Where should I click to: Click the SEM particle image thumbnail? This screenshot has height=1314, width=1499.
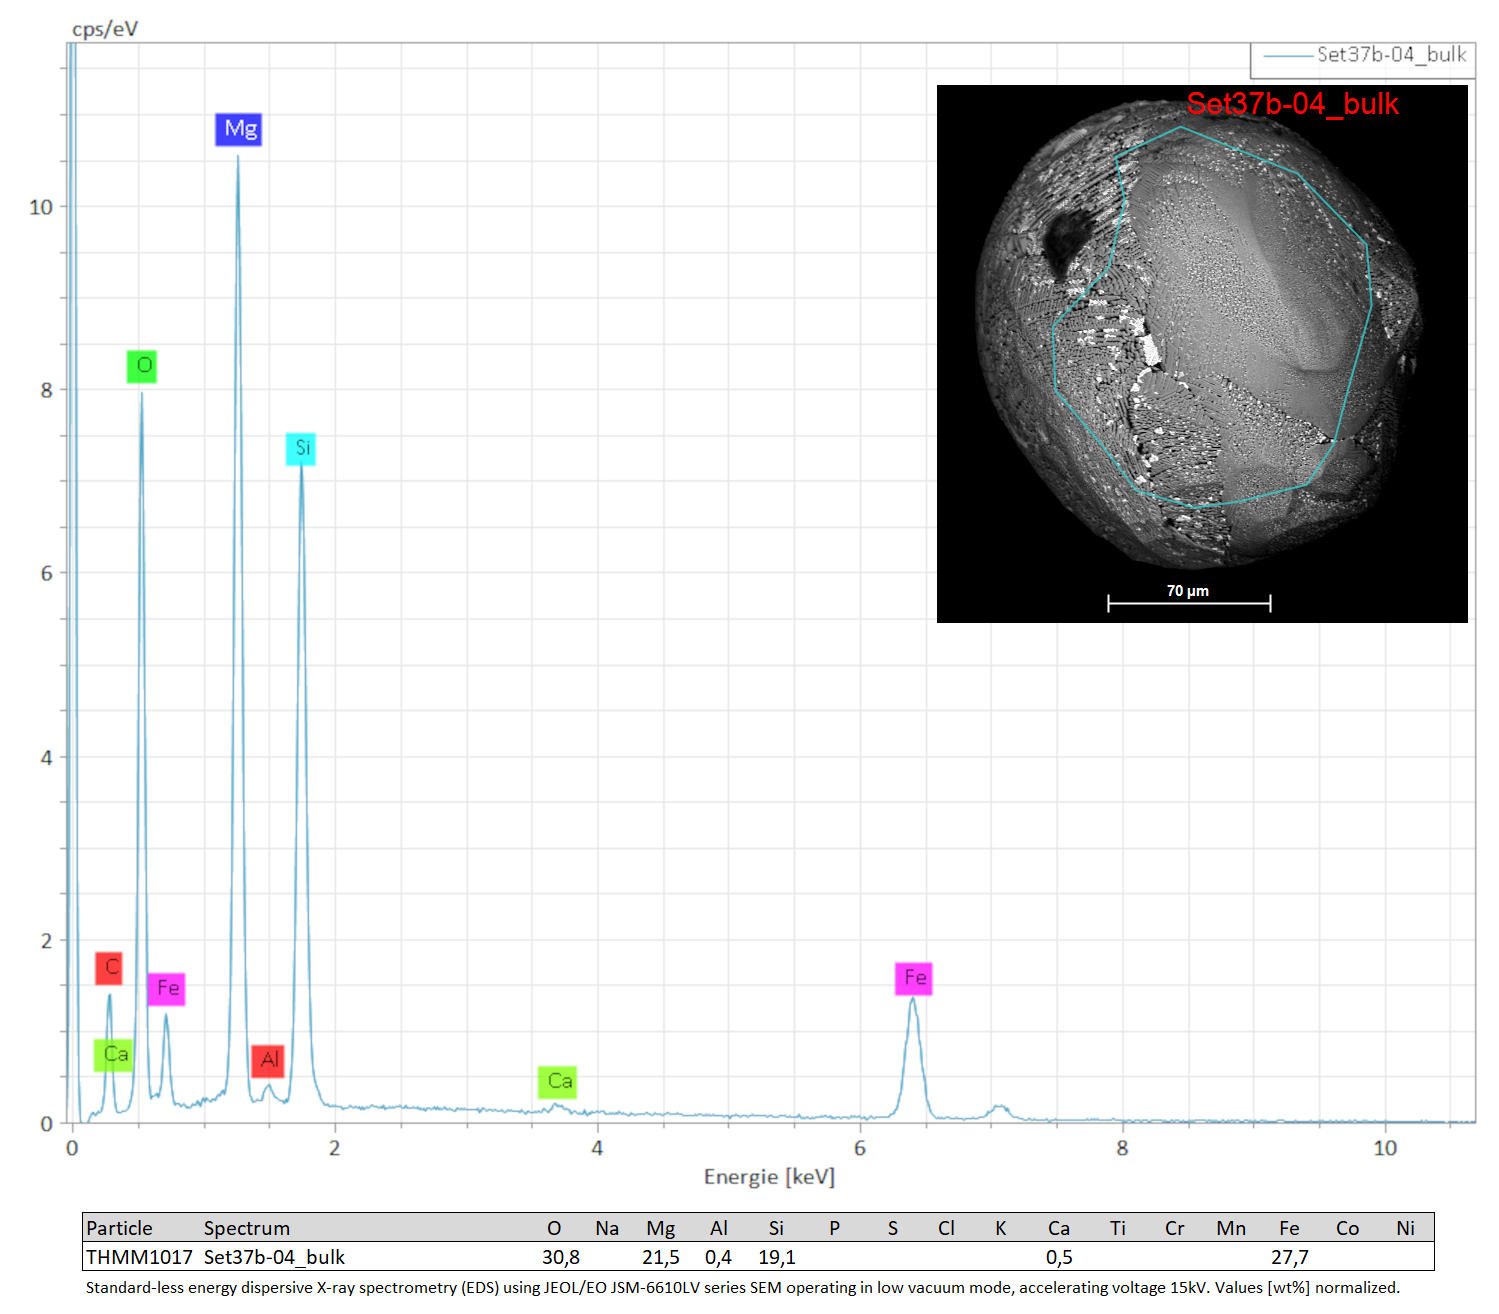[1202, 354]
